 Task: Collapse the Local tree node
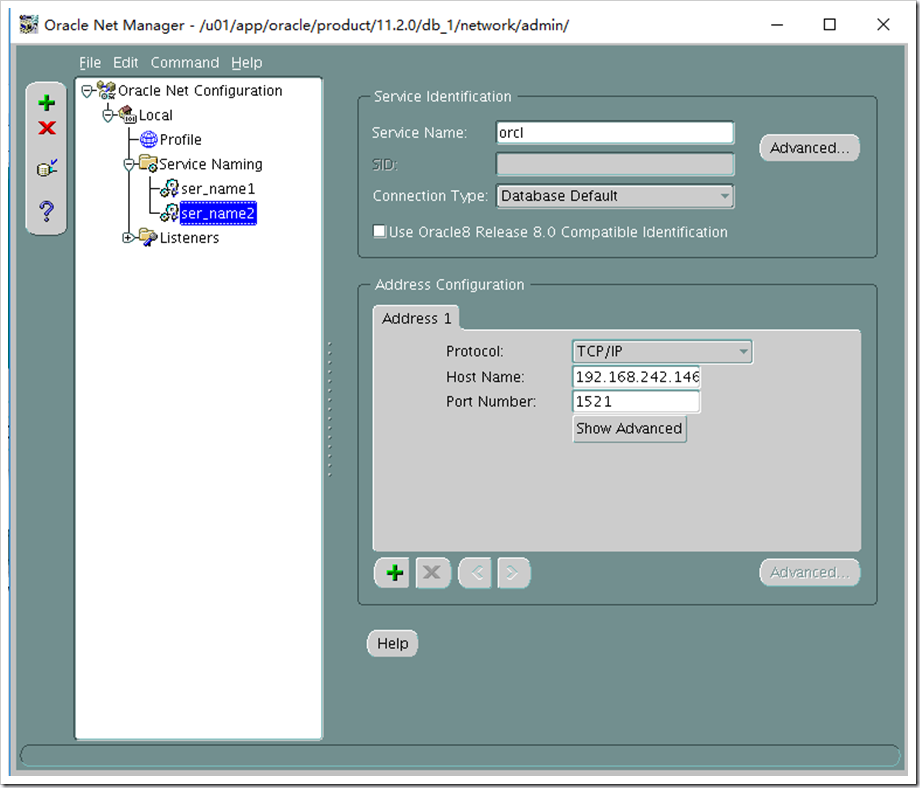click(x=108, y=115)
